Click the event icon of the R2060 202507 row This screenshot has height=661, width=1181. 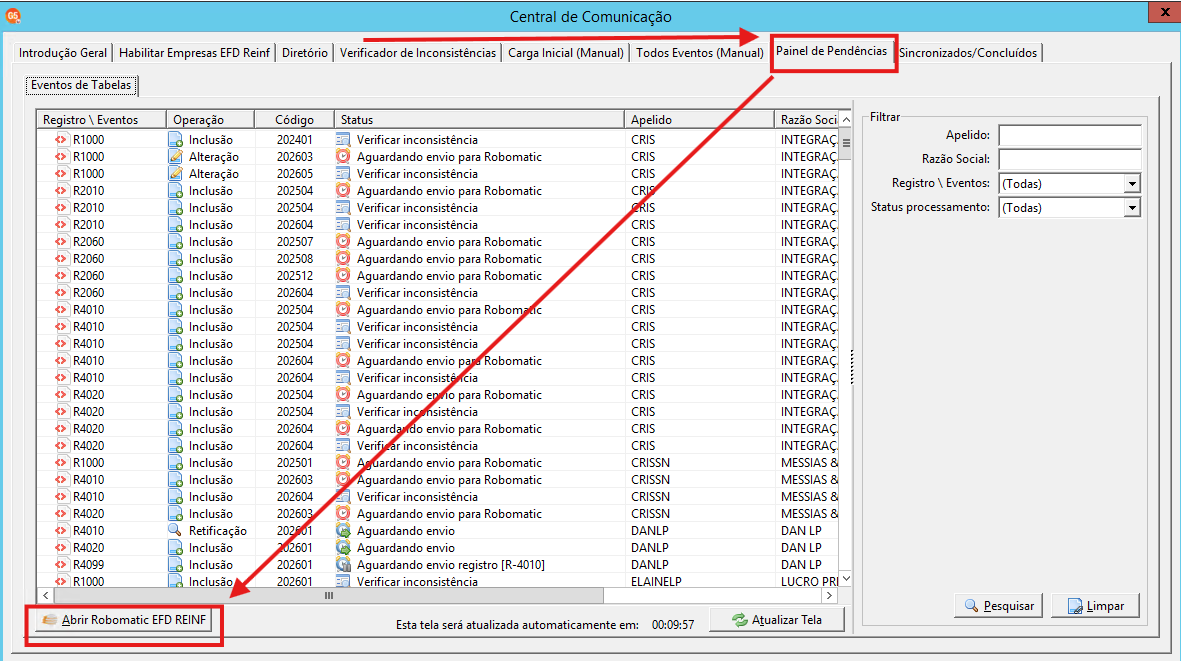(x=60, y=242)
